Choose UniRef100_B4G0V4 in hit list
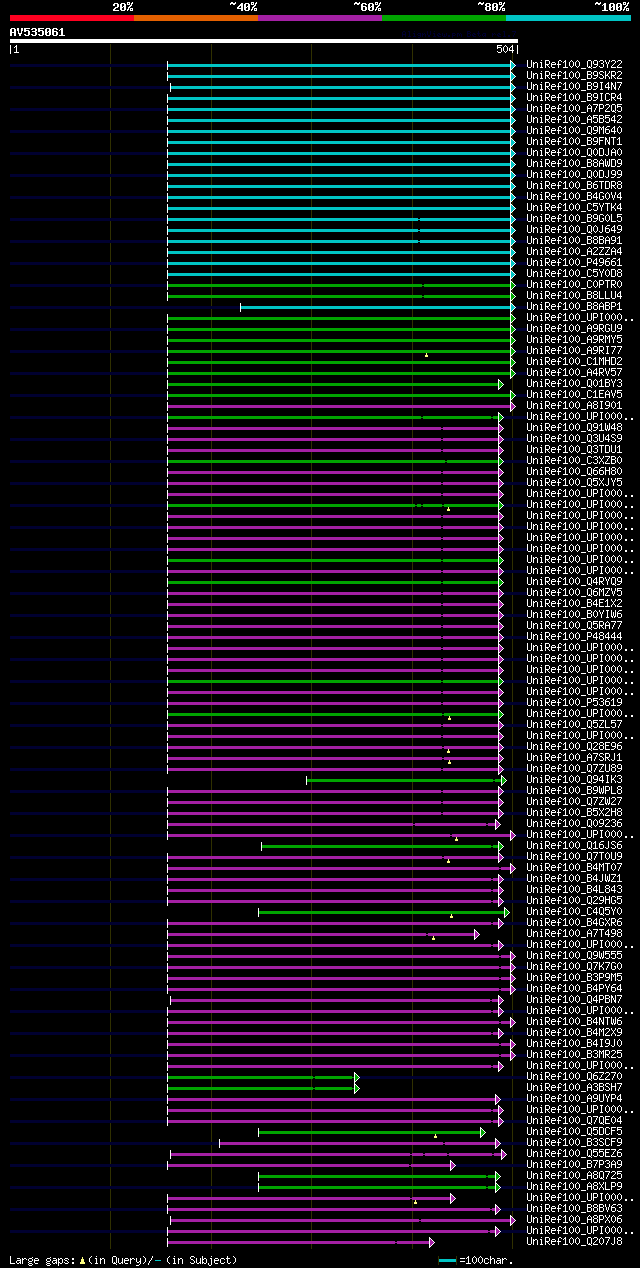The width and height of the screenshot is (640, 1268). 574,196
